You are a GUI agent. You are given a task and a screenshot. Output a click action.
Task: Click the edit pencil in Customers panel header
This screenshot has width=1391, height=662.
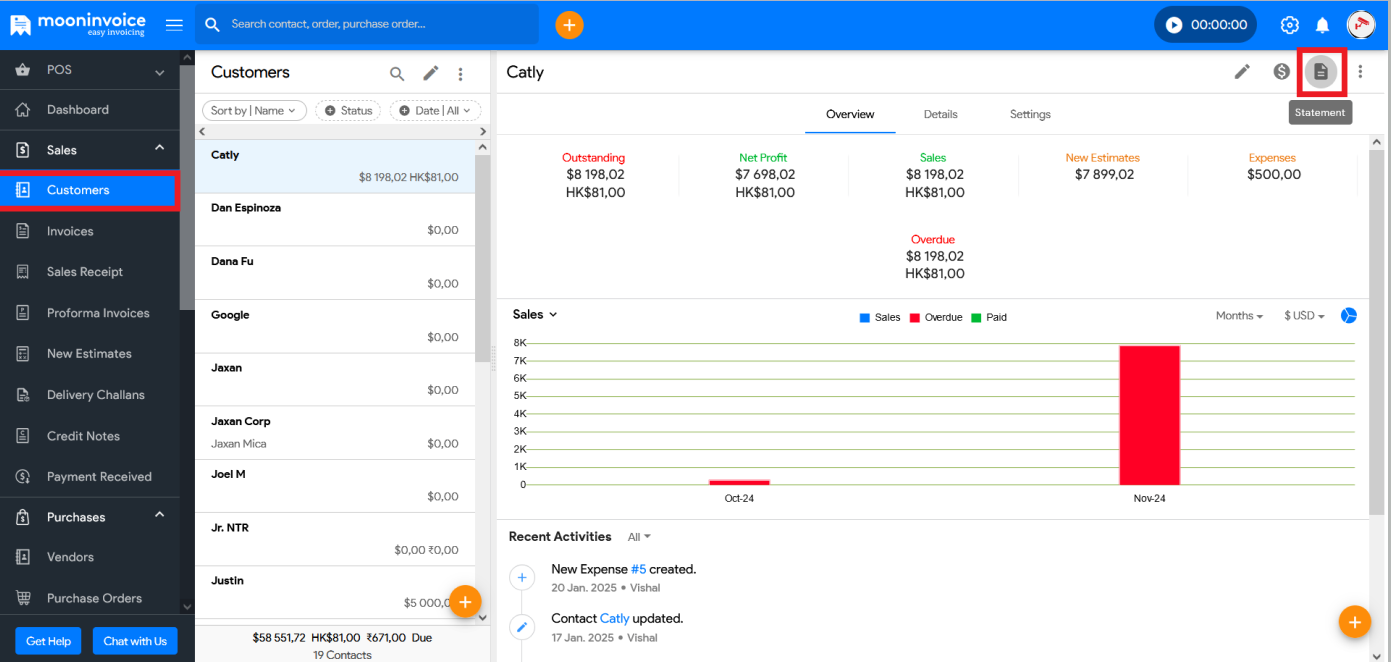[x=430, y=73]
